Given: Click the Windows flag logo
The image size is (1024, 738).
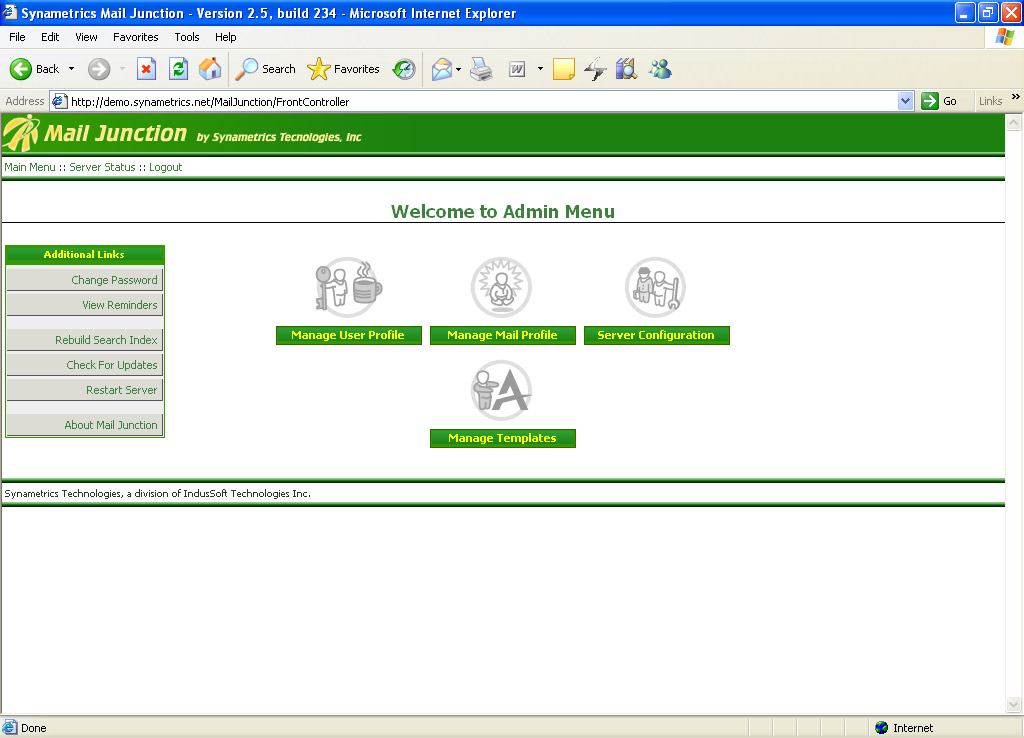Looking at the screenshot, I should (x=1004, y=37).
